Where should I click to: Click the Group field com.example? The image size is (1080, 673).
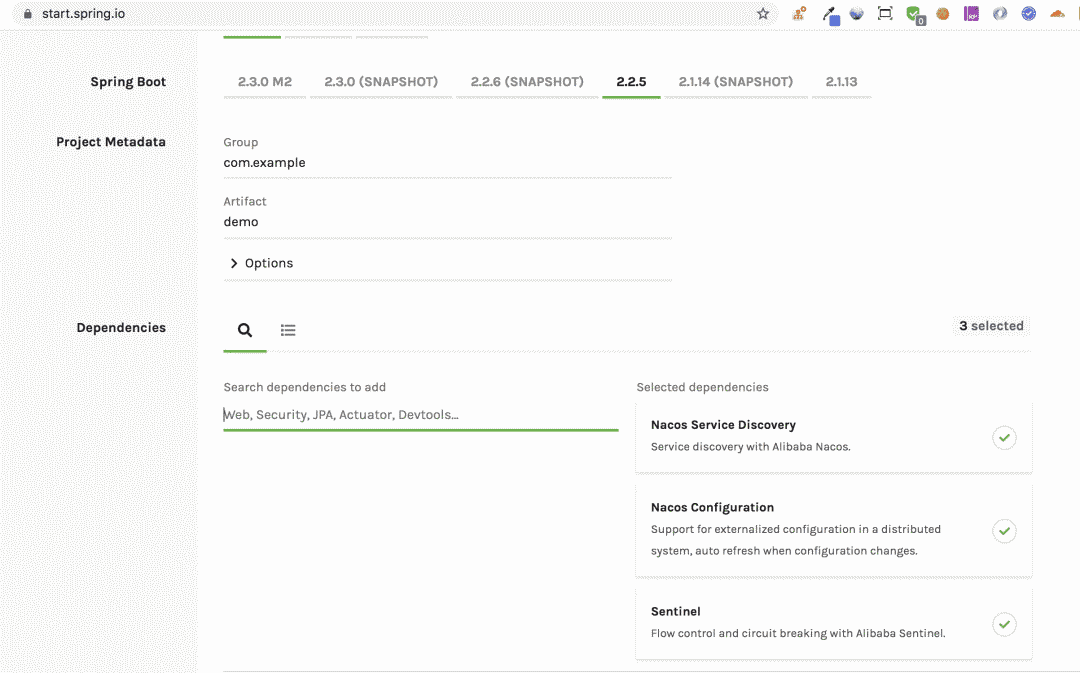tap(446, 163)
